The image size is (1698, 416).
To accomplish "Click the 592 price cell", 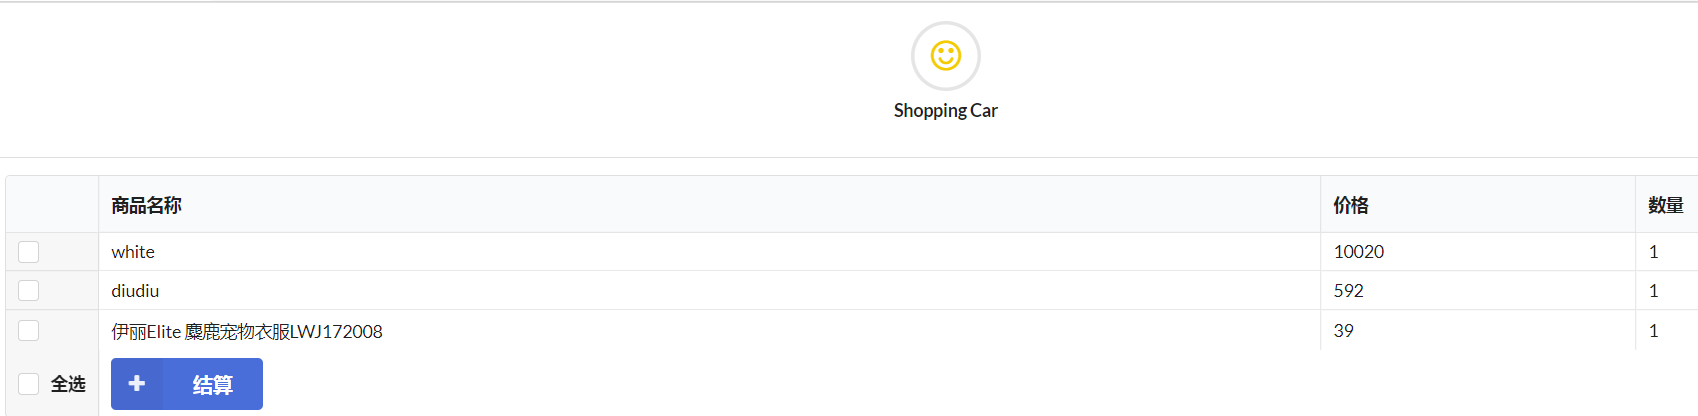I will pyautogui.click(x=1348, y=291).
